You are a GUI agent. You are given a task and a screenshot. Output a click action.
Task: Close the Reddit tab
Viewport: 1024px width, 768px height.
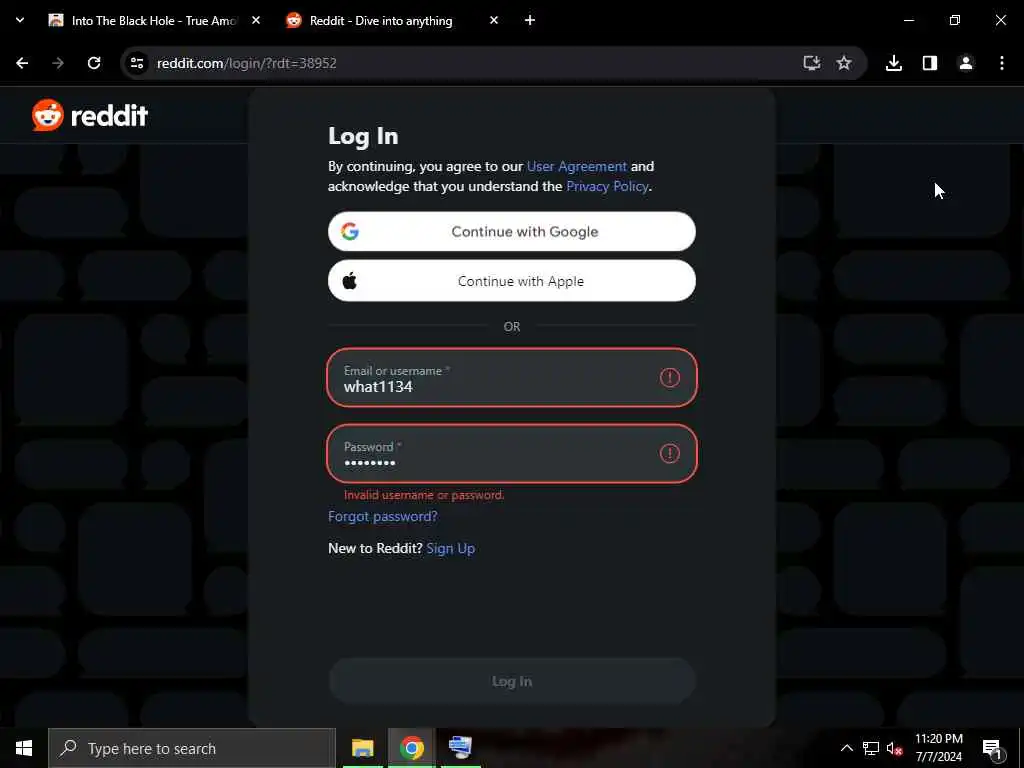click(x=494, y=20)
